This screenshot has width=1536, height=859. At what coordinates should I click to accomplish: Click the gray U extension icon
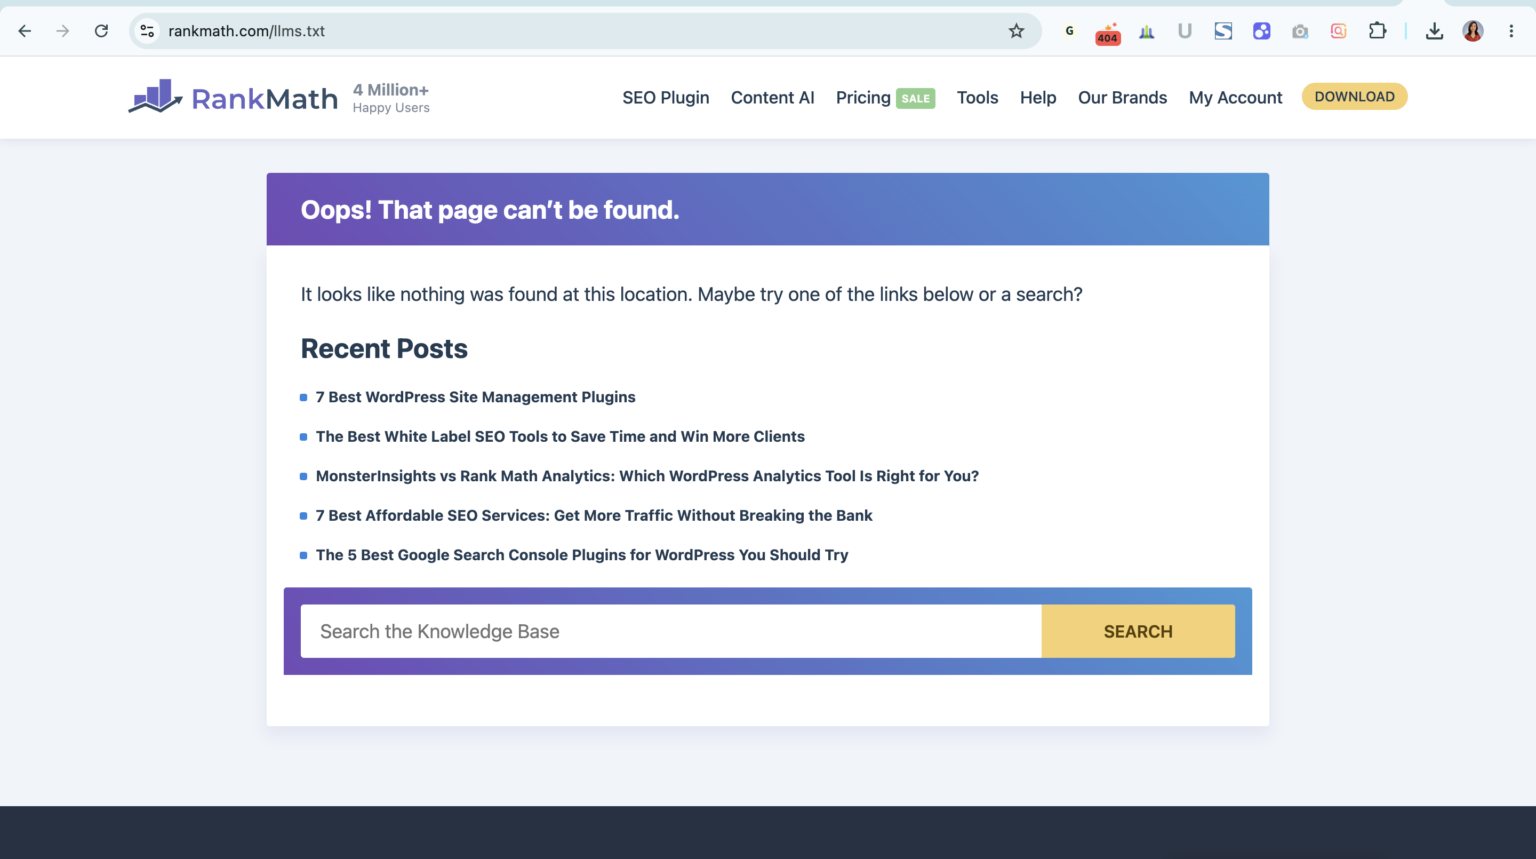click(1185, 31)
